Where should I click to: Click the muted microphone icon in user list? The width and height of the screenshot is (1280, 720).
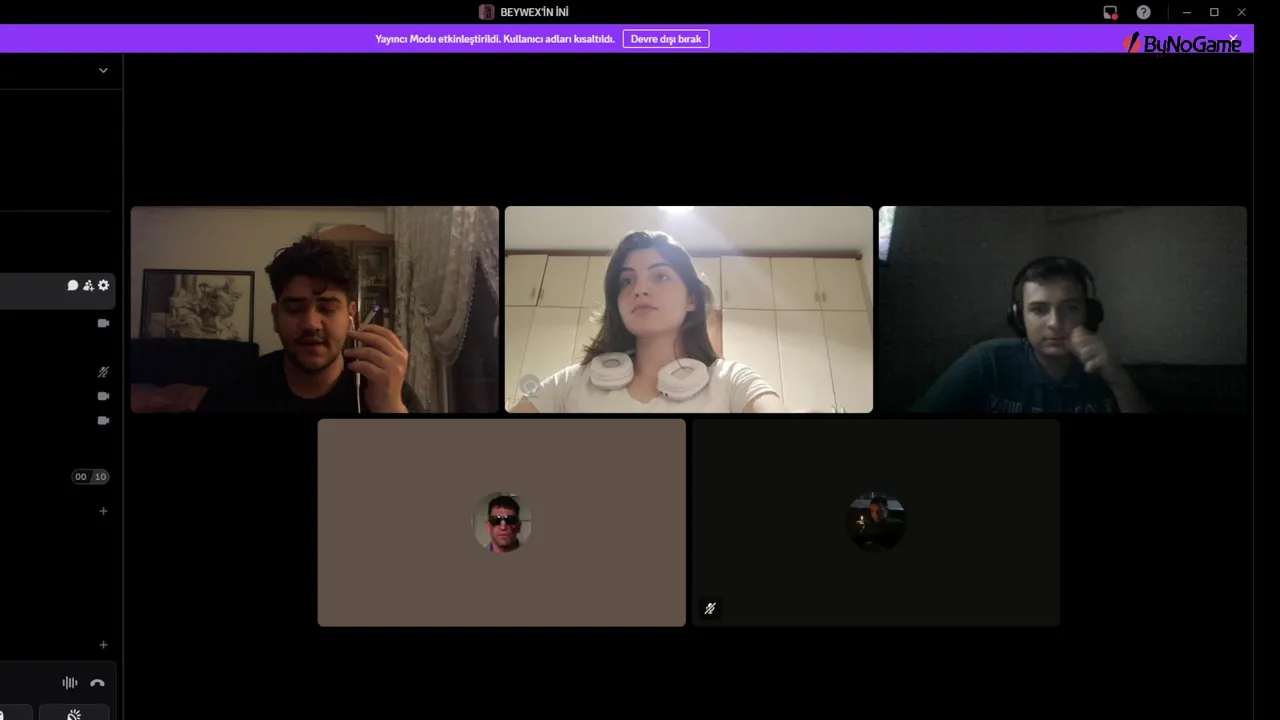tap(103, 371)
